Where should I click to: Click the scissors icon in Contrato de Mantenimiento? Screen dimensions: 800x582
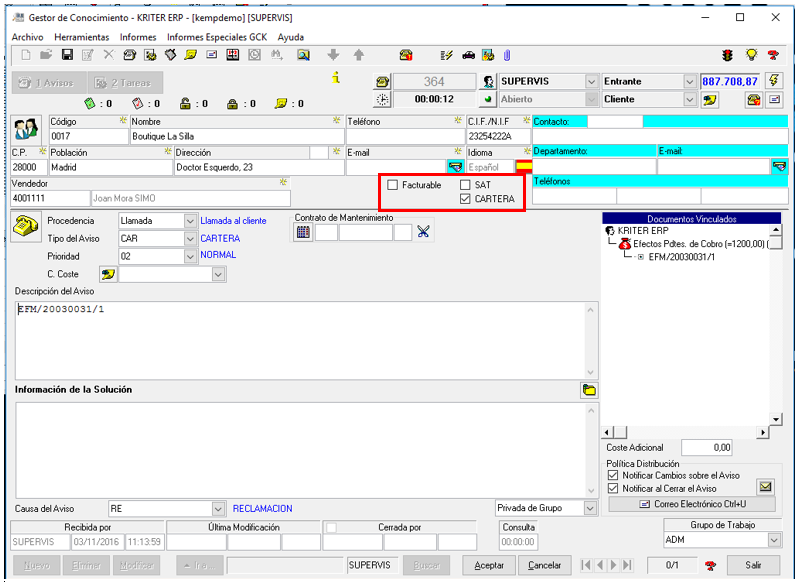(x=423, y=232)
